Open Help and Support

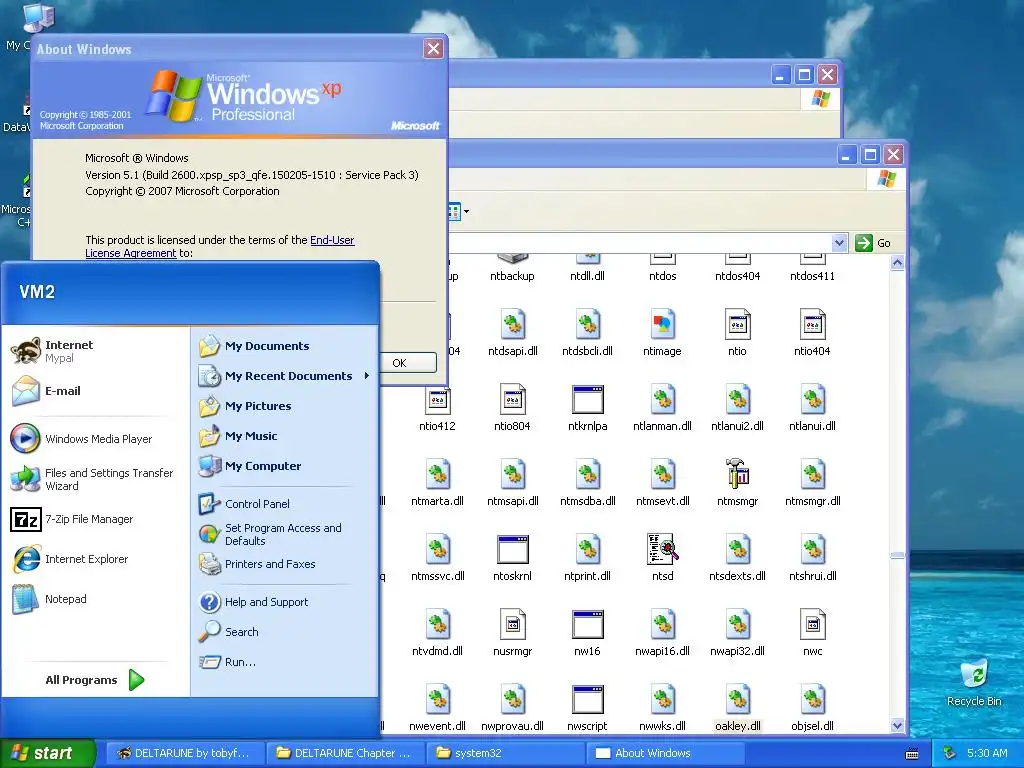point(285,601)
